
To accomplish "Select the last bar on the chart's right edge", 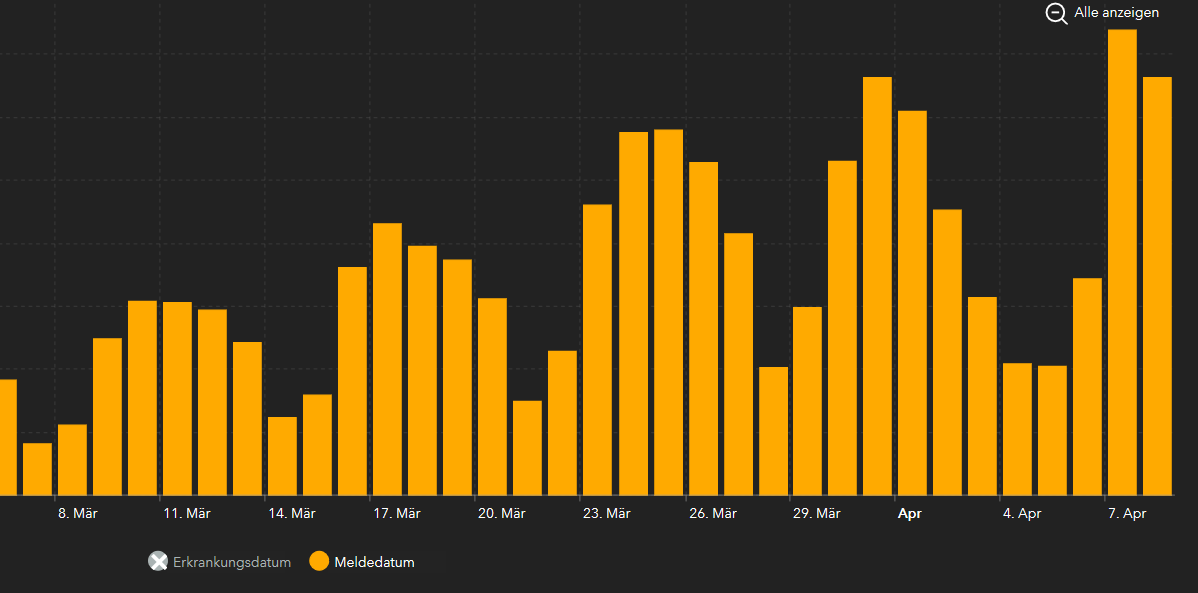I will click(1157, 286).
